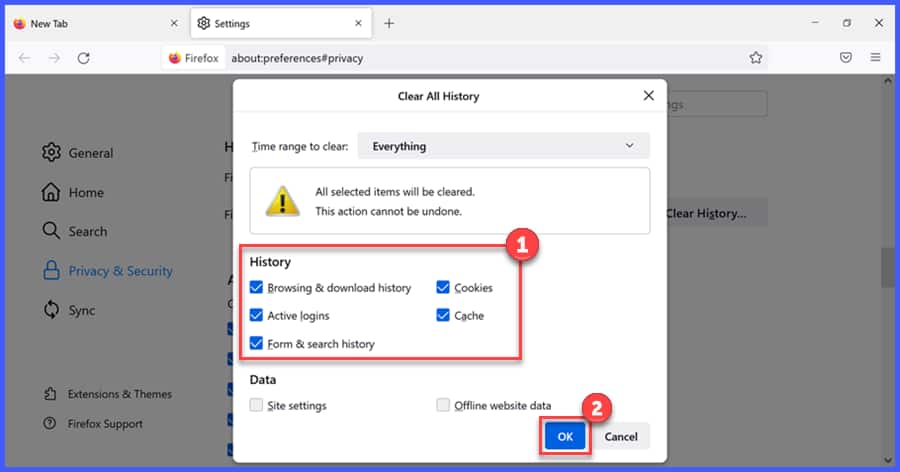
Task: Bookmark this page with the star icon
Action: [756, 58]
